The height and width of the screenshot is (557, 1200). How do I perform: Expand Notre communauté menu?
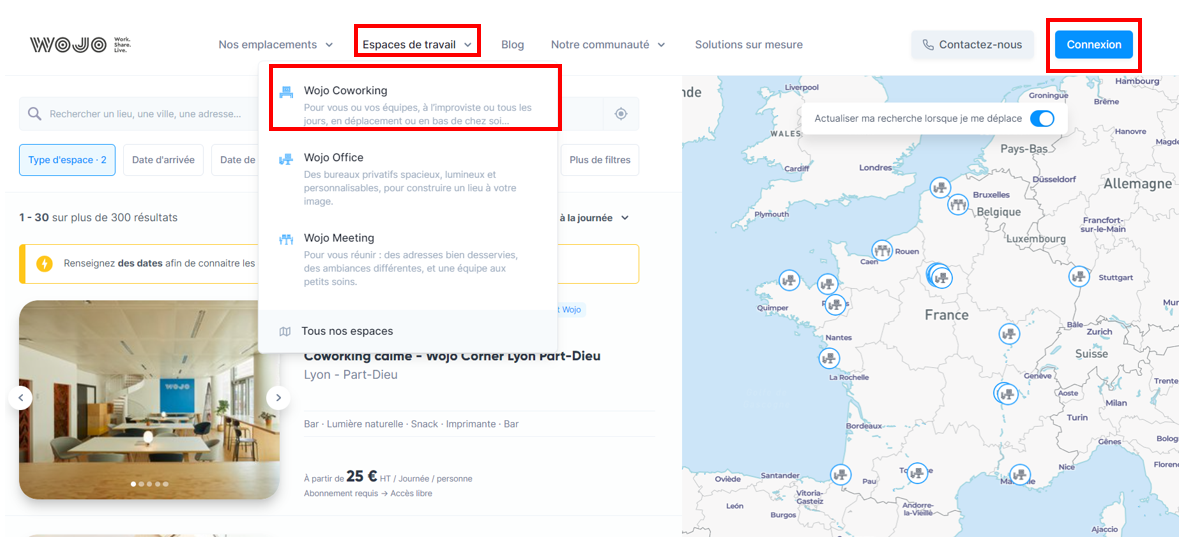point(608,44)
